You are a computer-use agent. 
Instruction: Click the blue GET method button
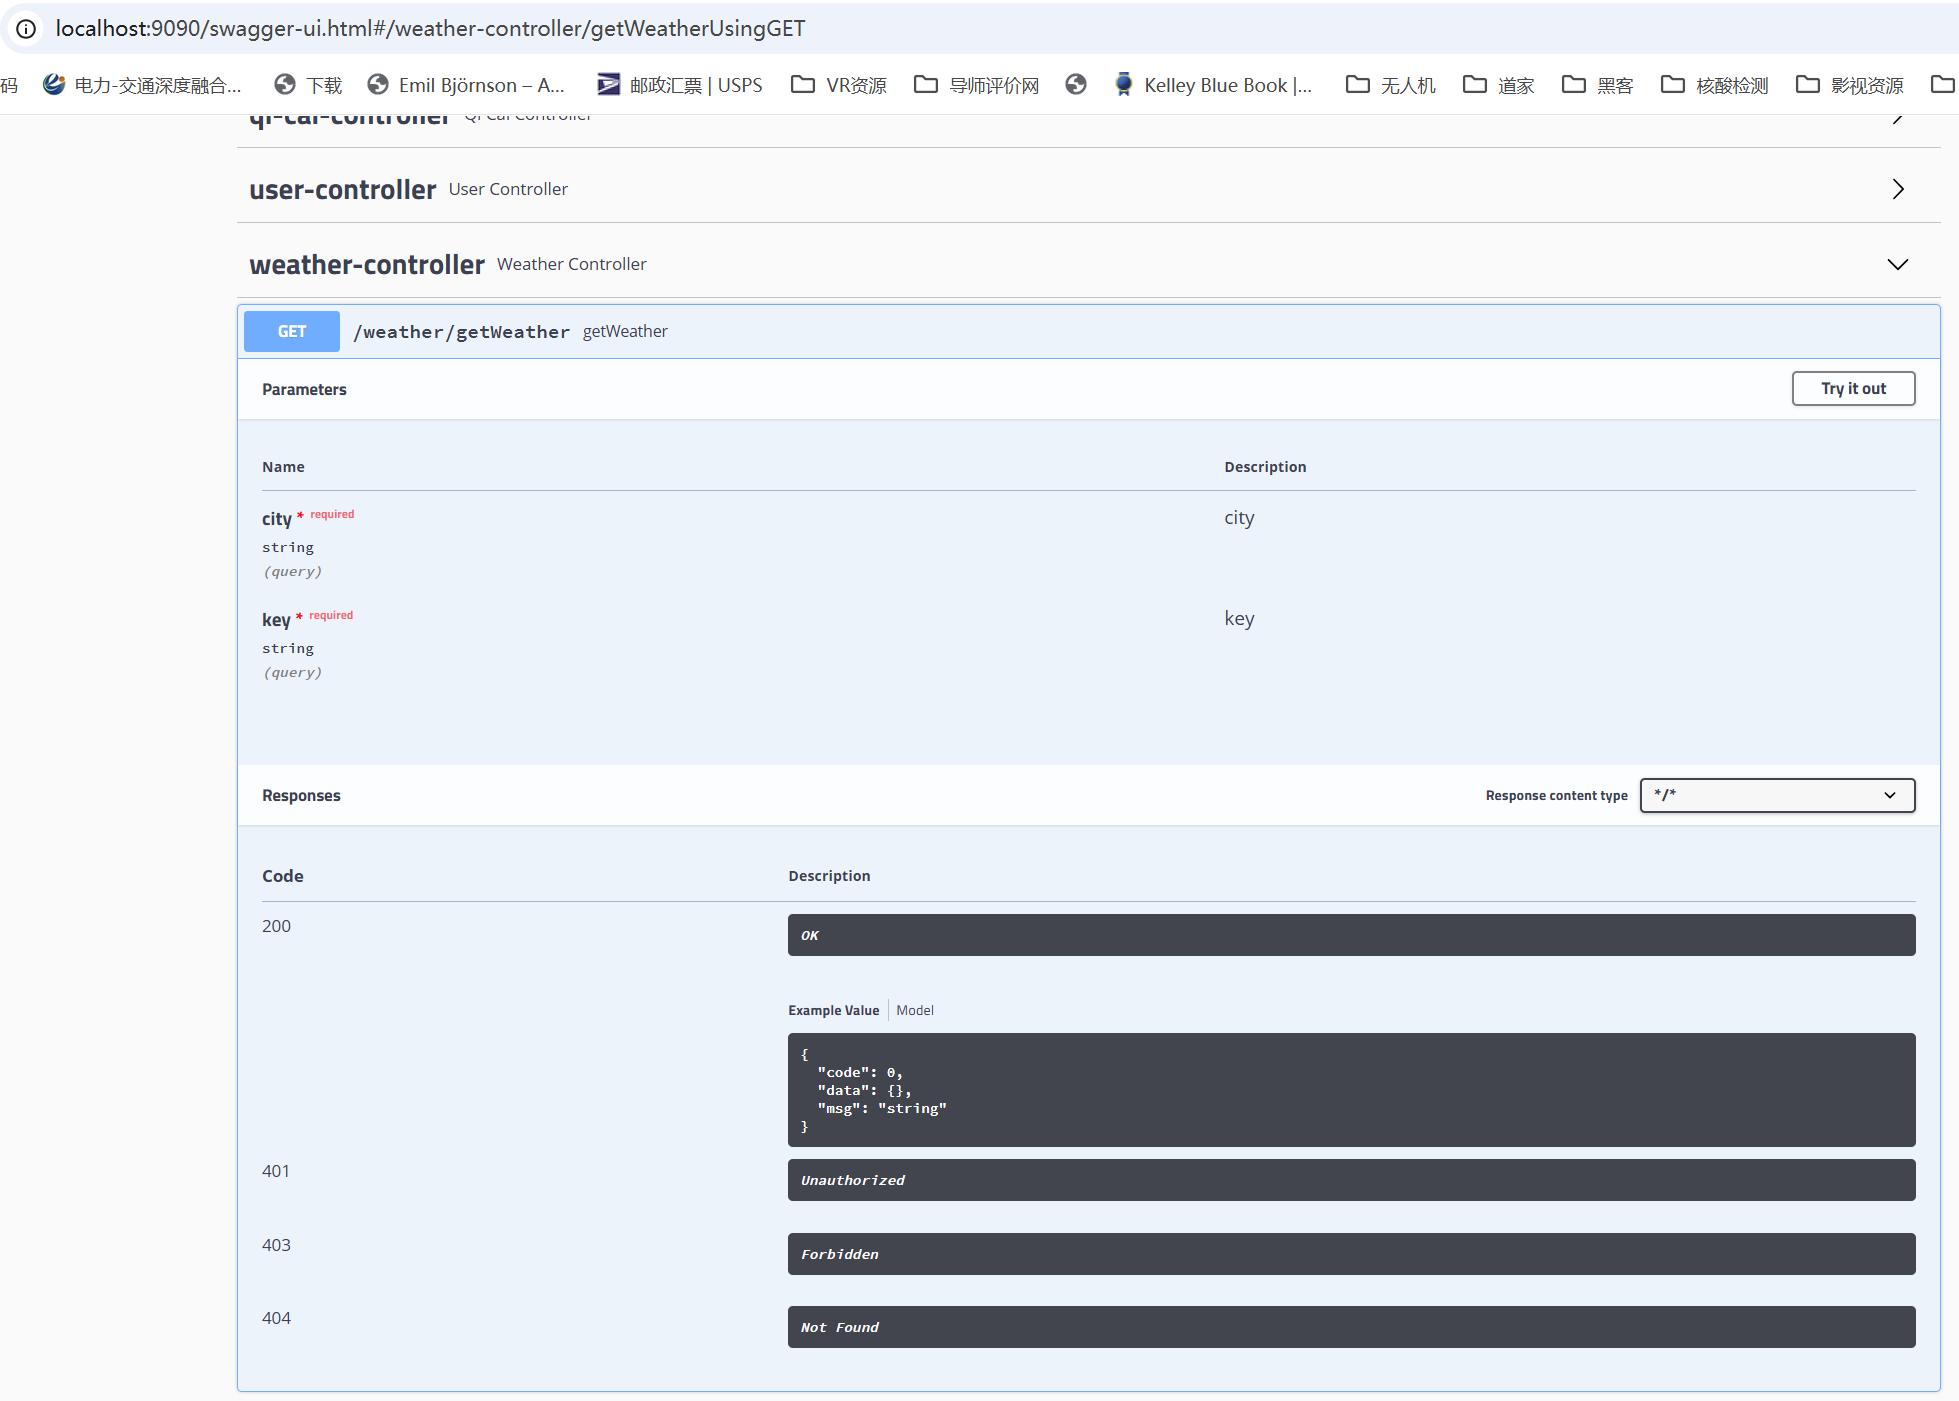click(x=292, y=332)
